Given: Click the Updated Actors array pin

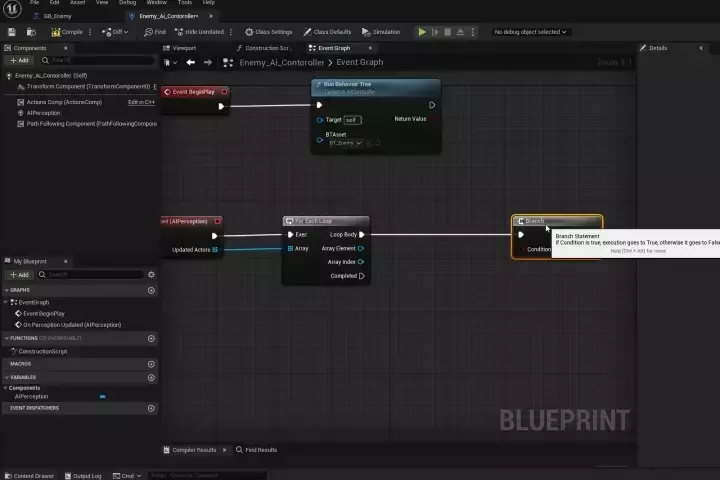Looking at the screenshot, I should [x=215, y=250].
